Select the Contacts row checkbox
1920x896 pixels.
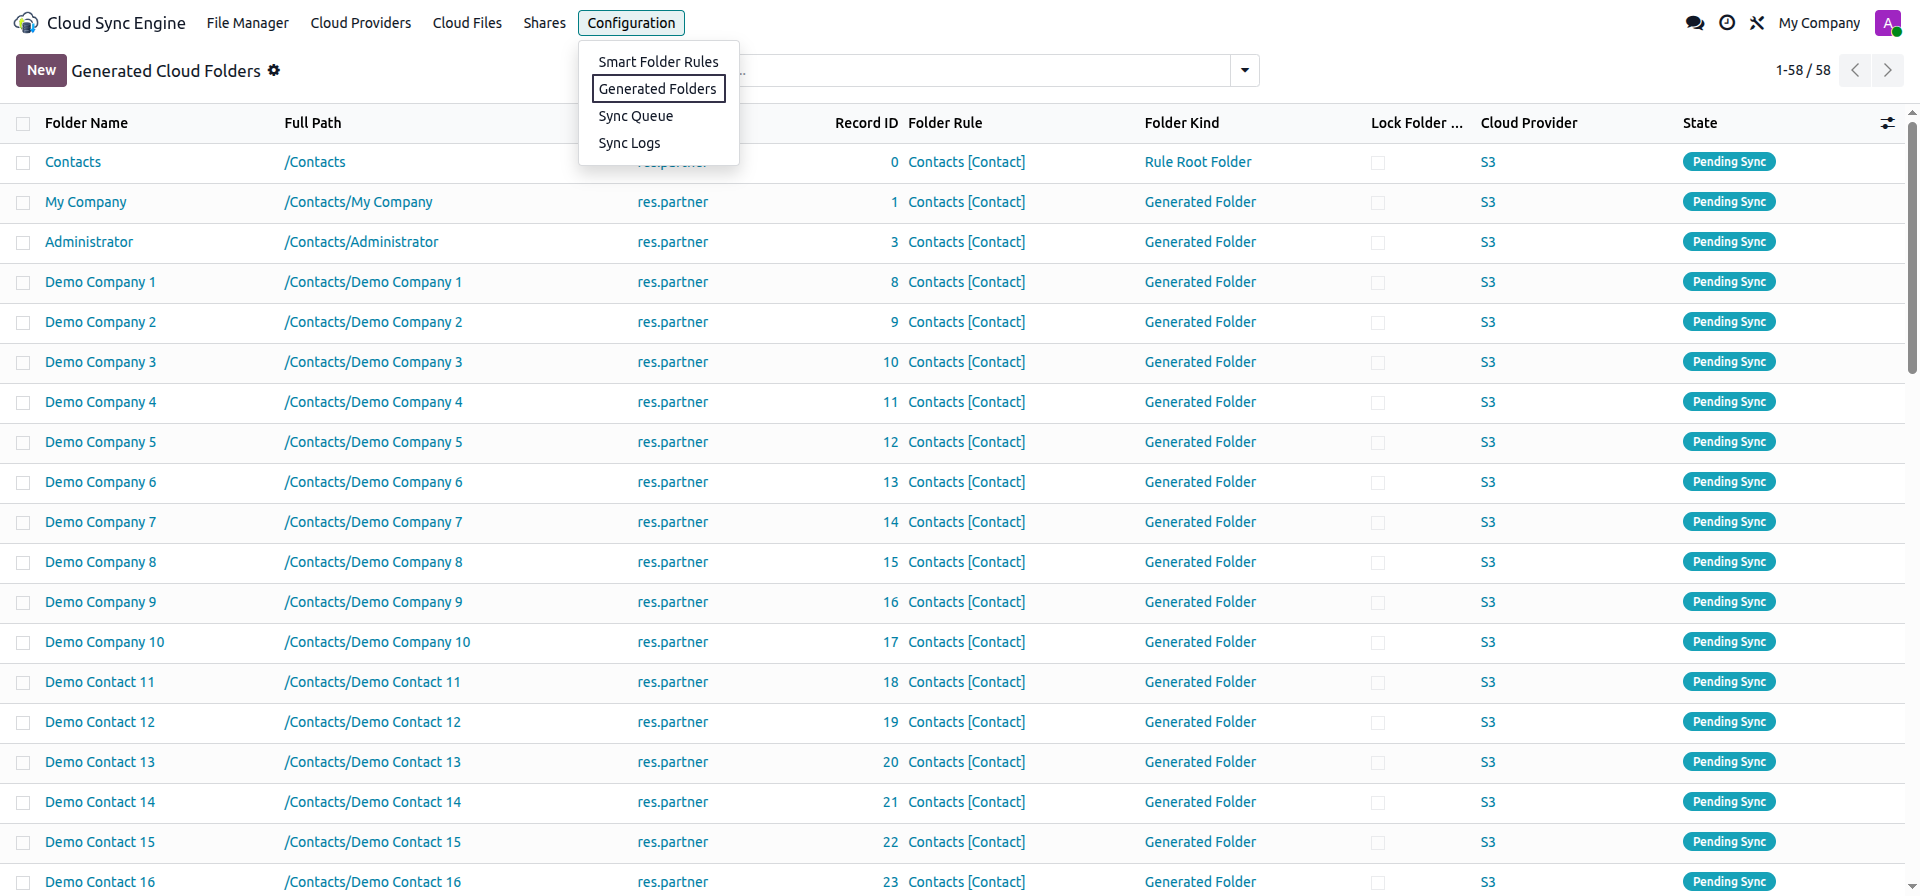(x=23, y=163)
